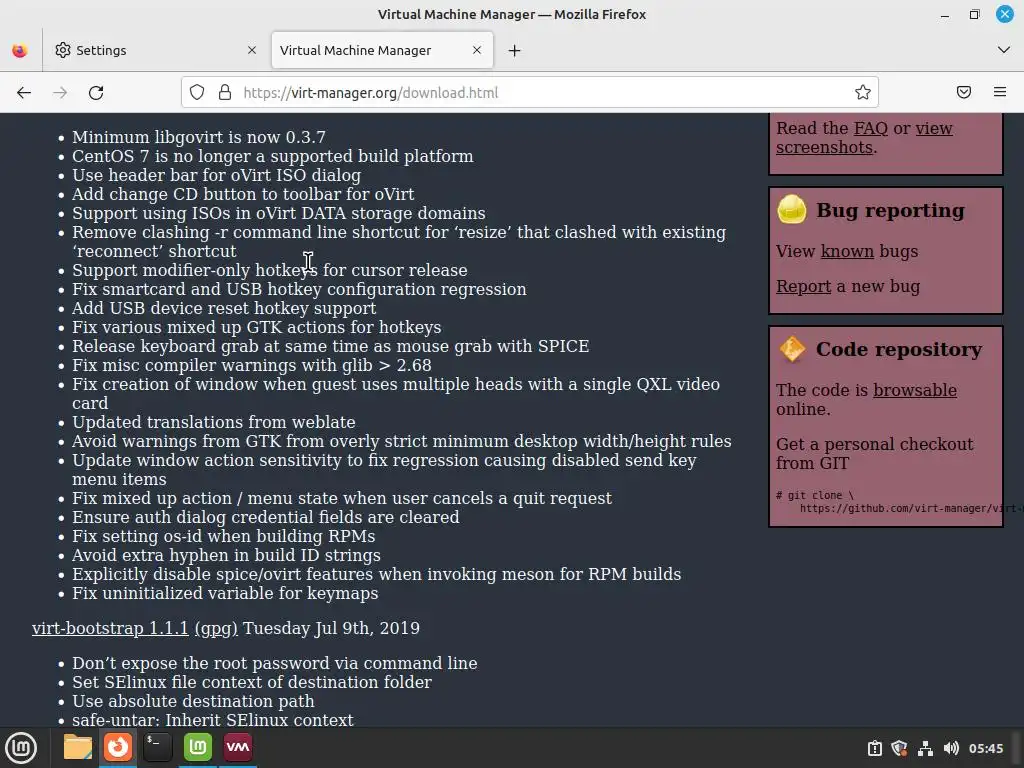Open the green Mint app in taskbar

(x=198, y=747)
